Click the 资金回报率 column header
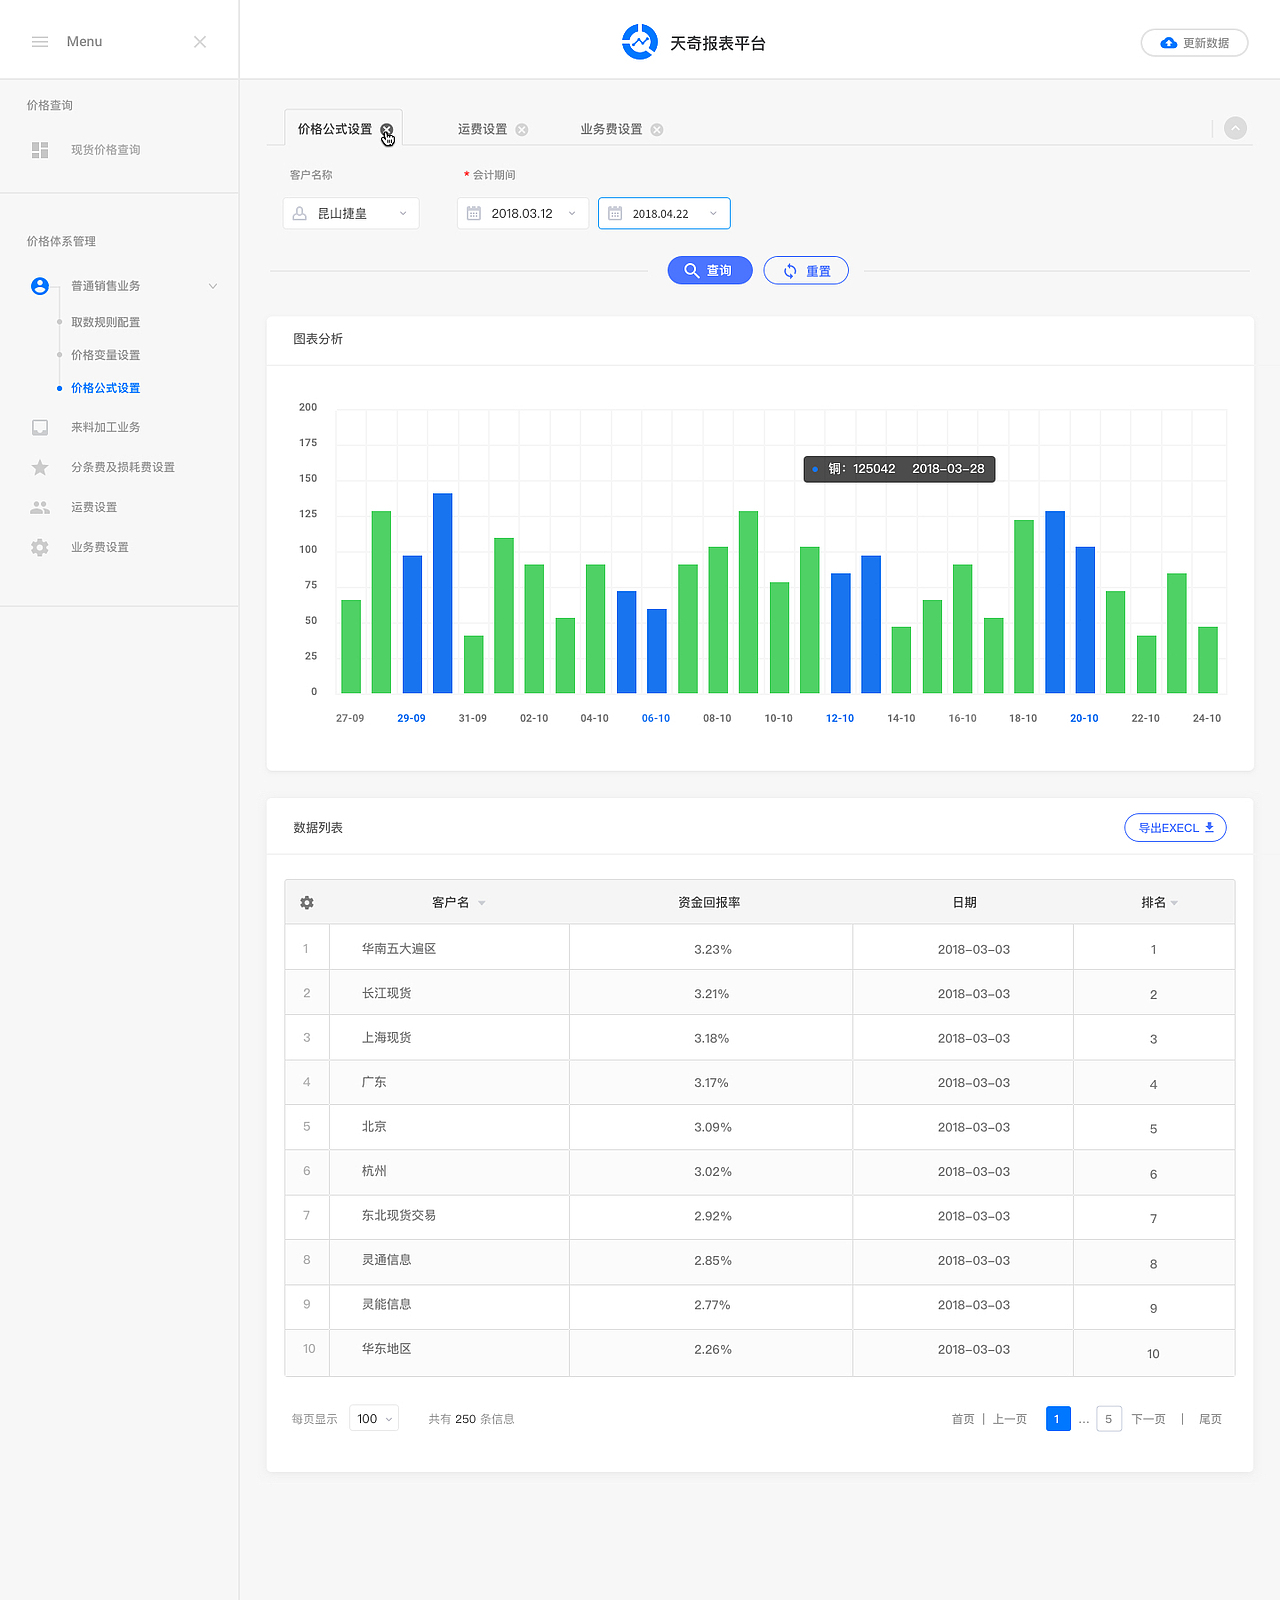The height and width of the screenshot is (1600, 1280). coord(709,902)
